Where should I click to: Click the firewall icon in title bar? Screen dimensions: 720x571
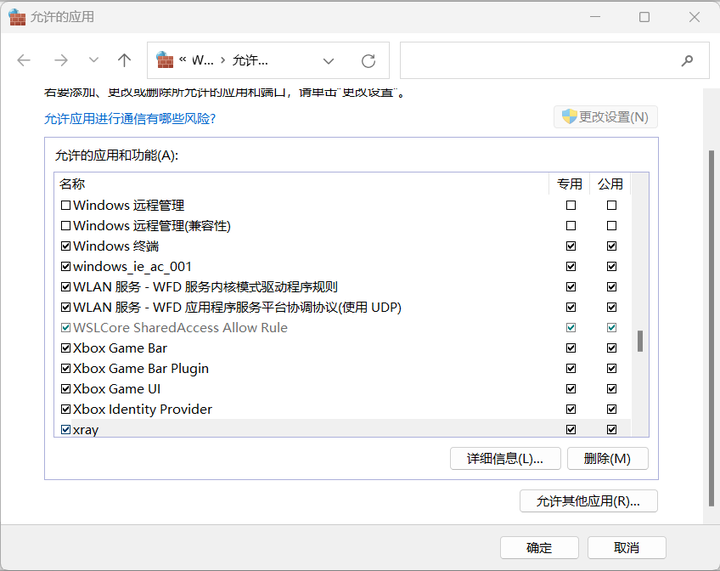point(17,17)
